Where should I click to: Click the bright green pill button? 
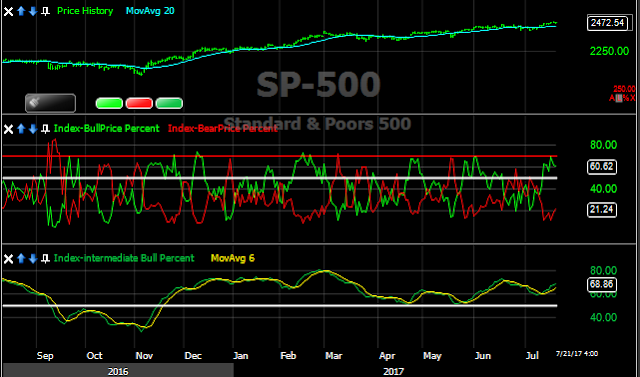click(x=109, y=103)
